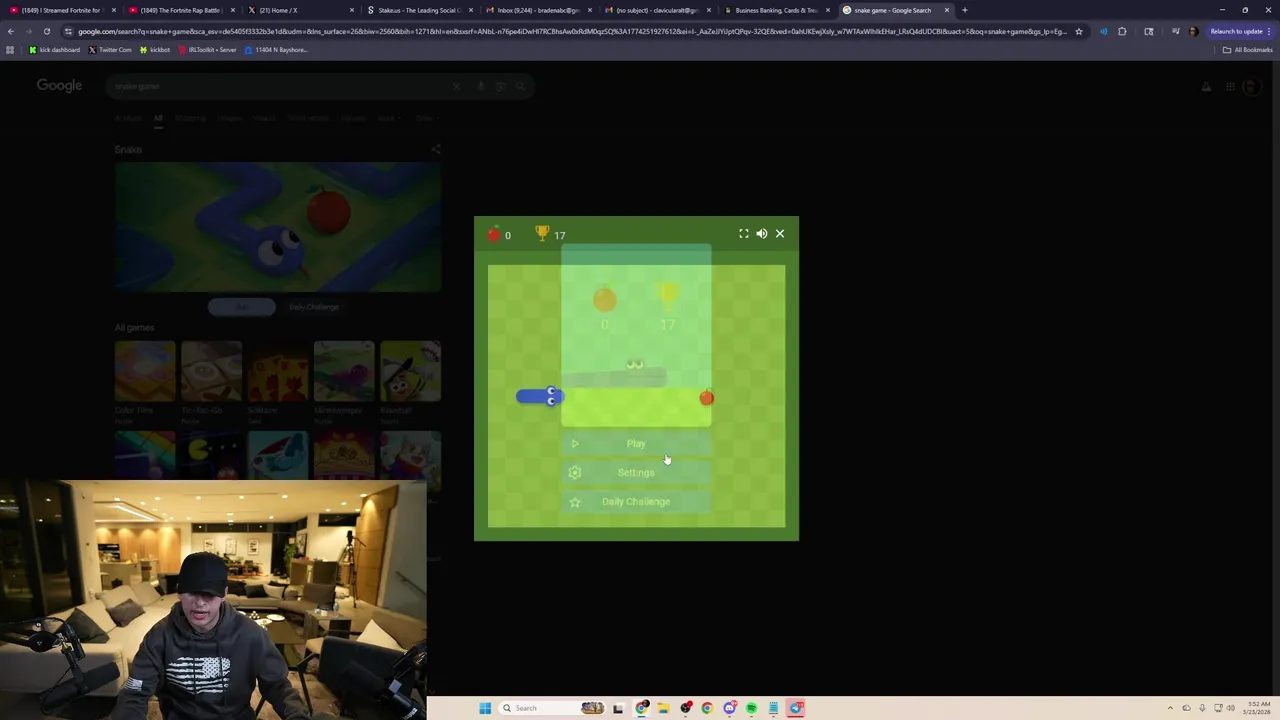The width and height of the screenshot is (1280, 720).
Task: Bookmark this page with star icon
Action: [x=1078, y=31]
